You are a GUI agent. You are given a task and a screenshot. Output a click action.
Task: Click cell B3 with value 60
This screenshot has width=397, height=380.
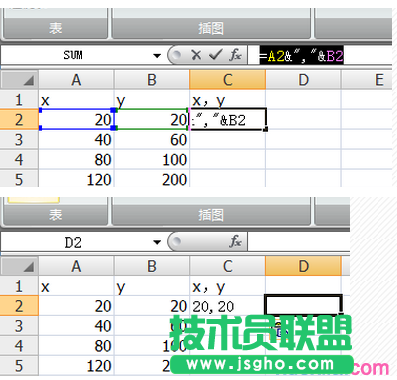click(x=152, y=139)
